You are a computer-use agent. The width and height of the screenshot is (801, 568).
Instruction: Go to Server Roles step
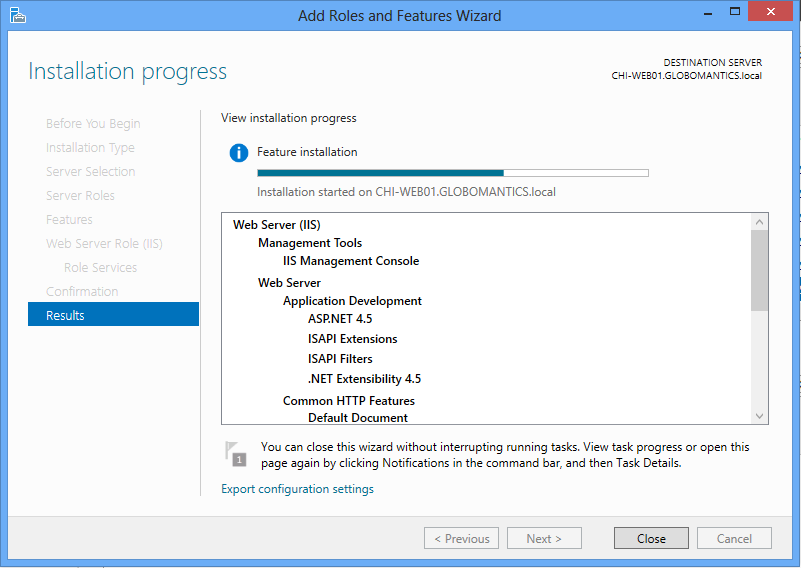(x=80, y=196)
